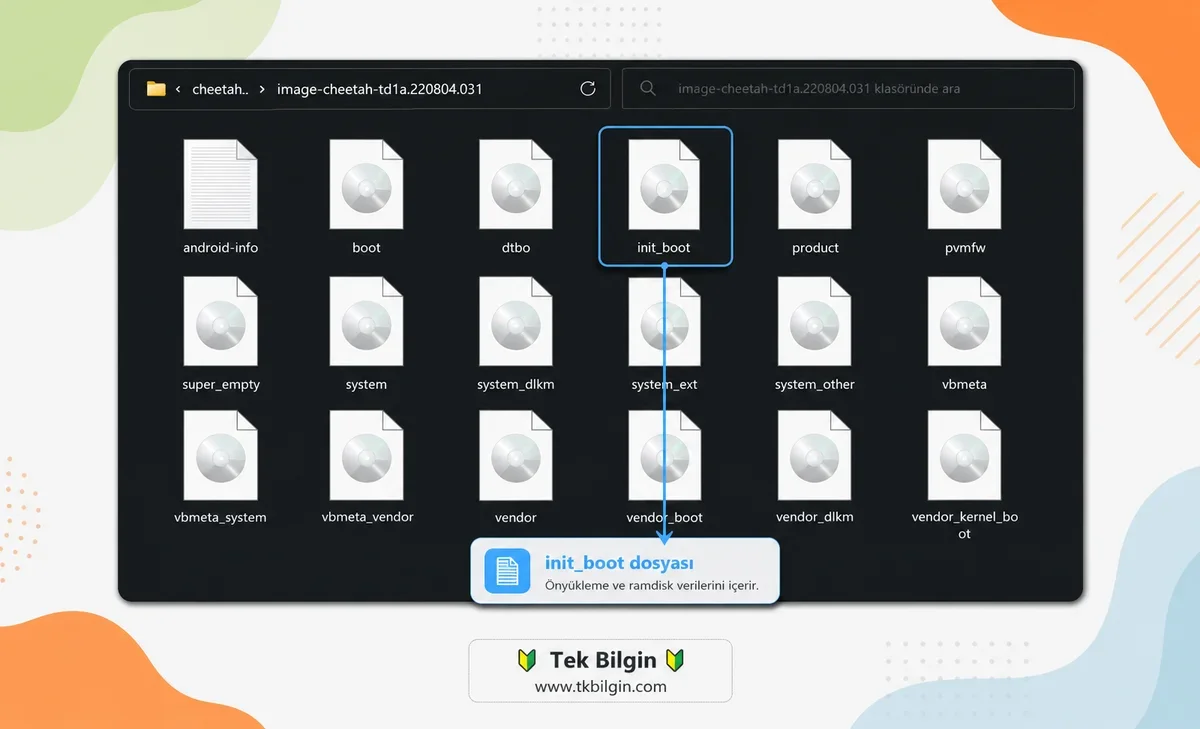Select the system_dlkm image file icon

(x=516, y=322)
